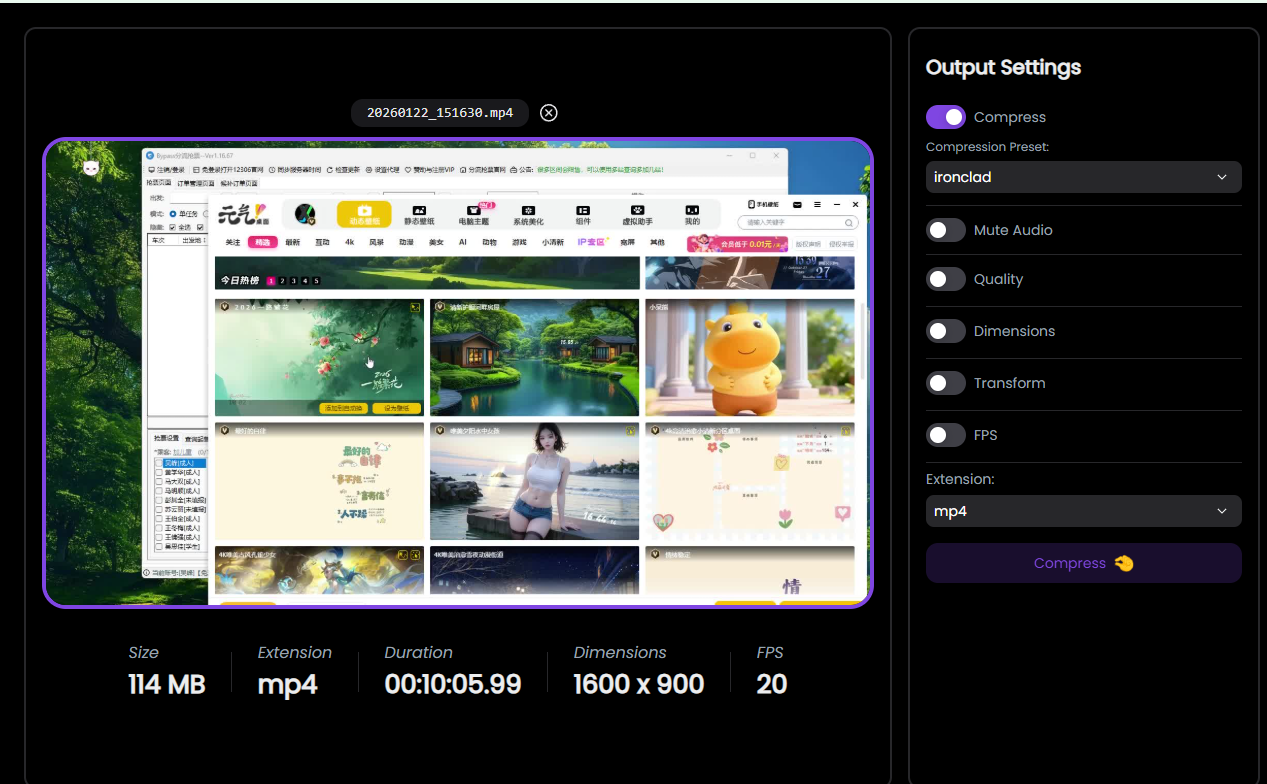Switch on the FPS toggle
1267x784 pixels.
945,435
